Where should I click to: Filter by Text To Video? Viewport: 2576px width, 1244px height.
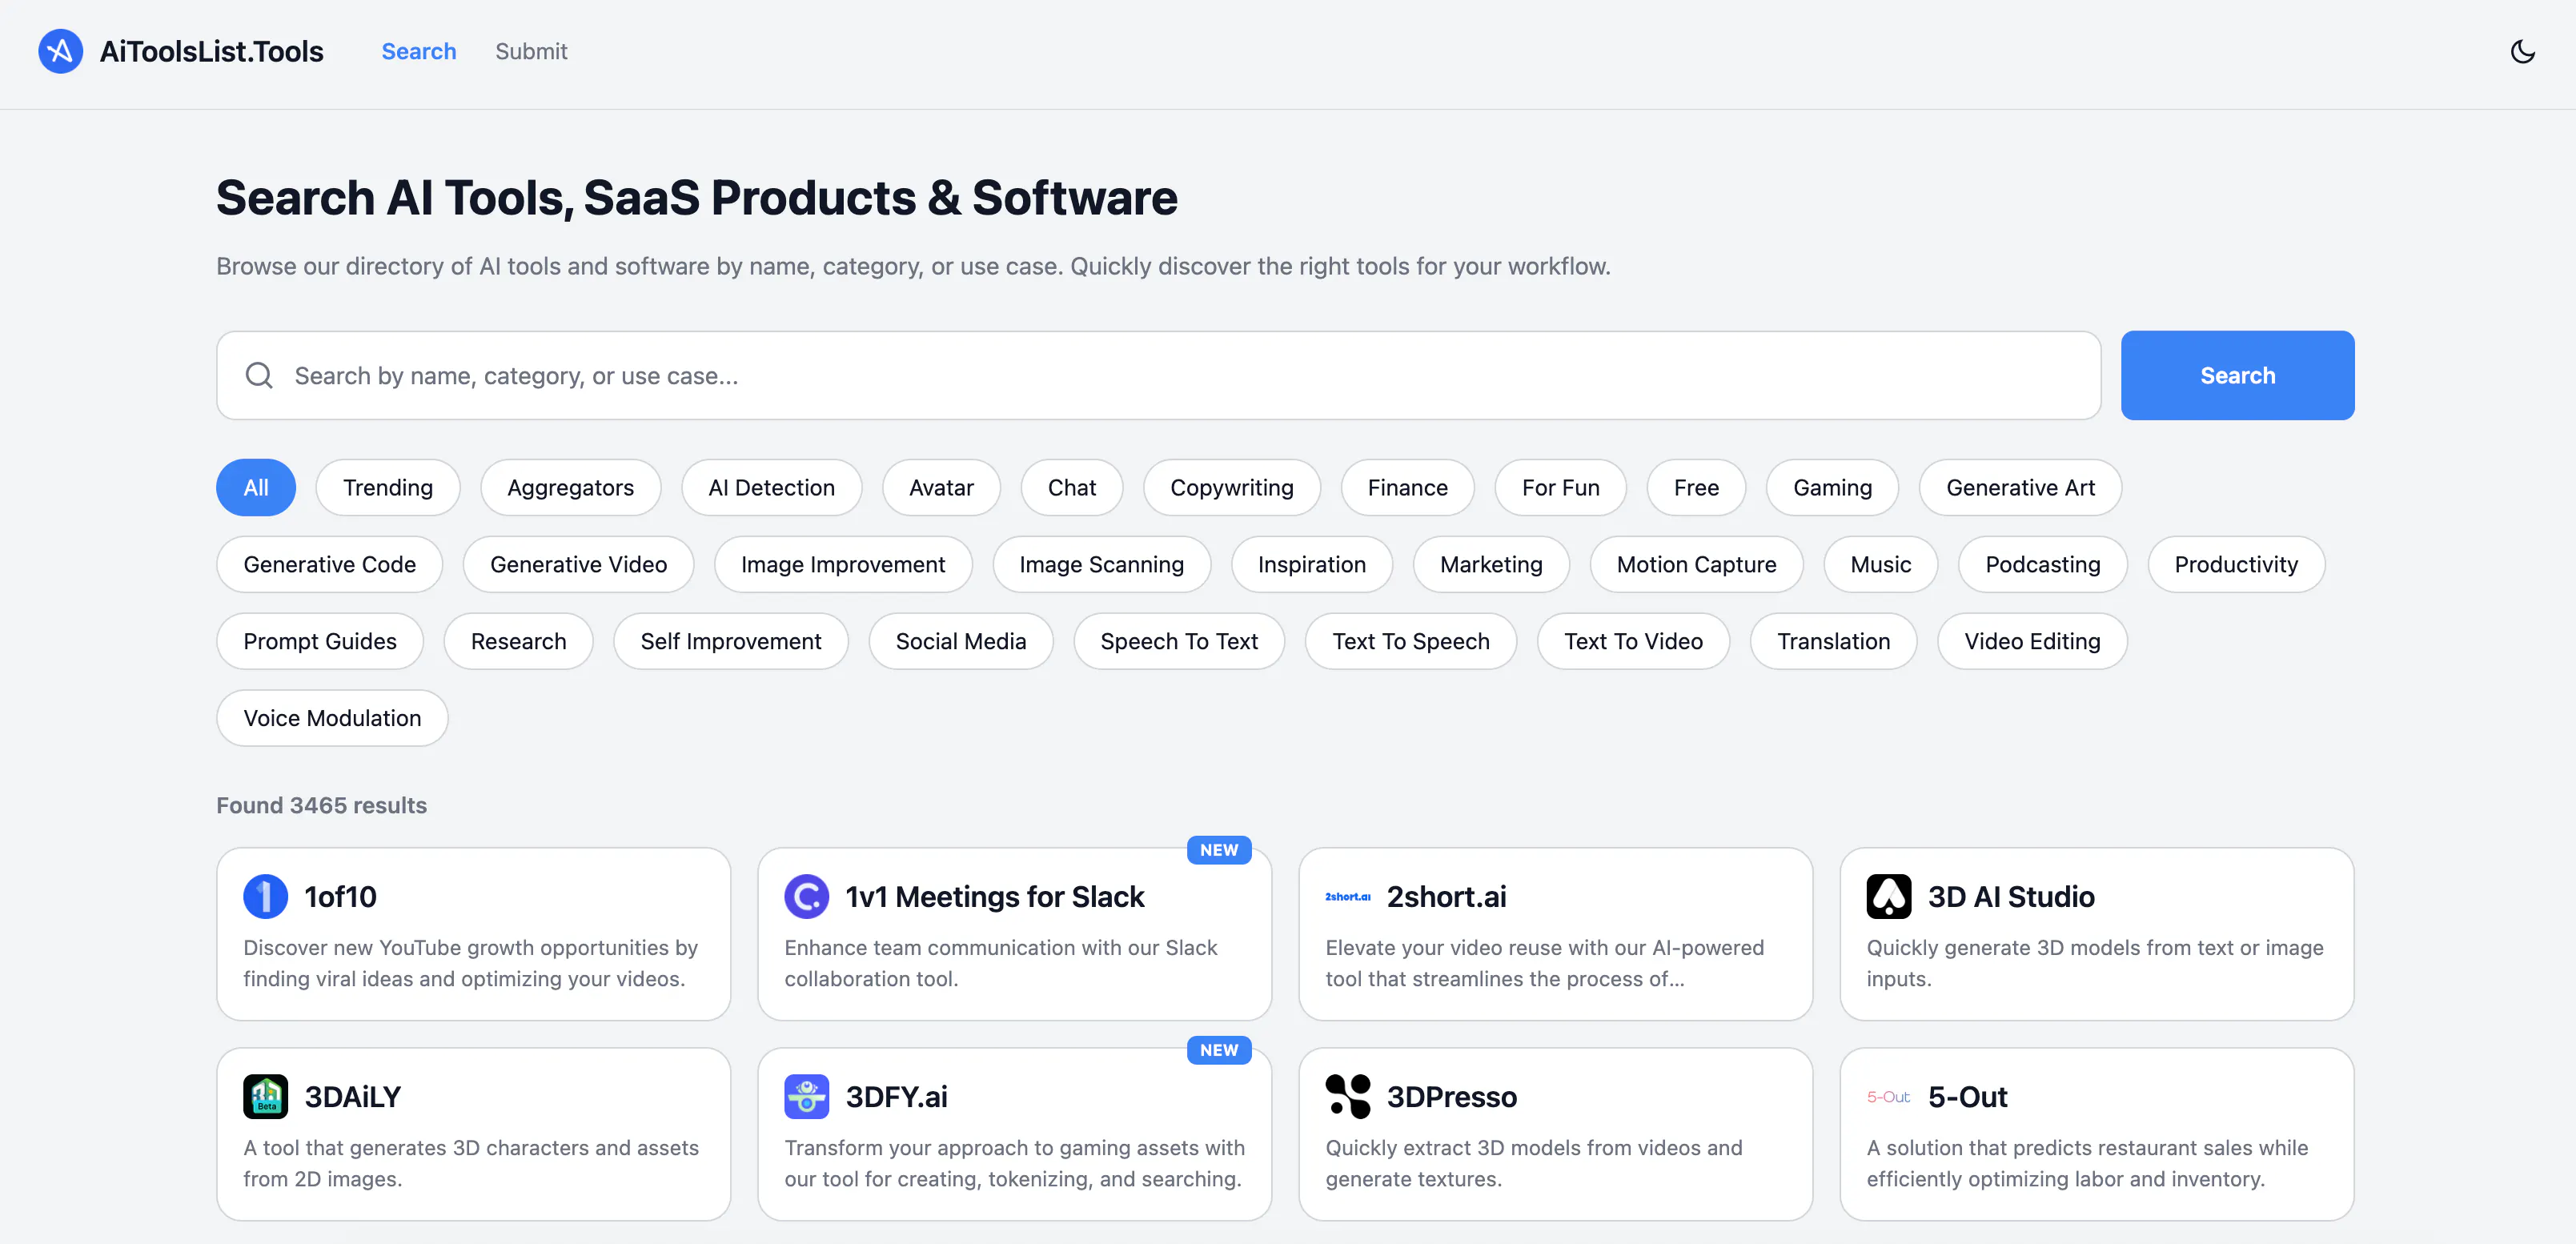pyautogui.click(x=1633, y=641)
